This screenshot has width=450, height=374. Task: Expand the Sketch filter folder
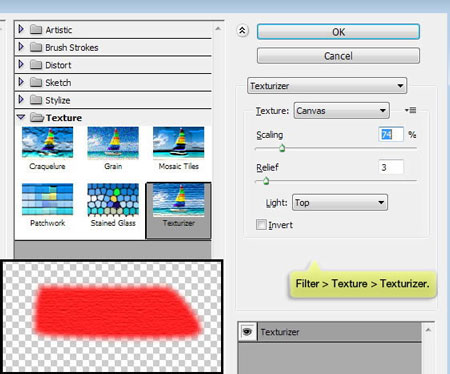(x=21, y=82)
